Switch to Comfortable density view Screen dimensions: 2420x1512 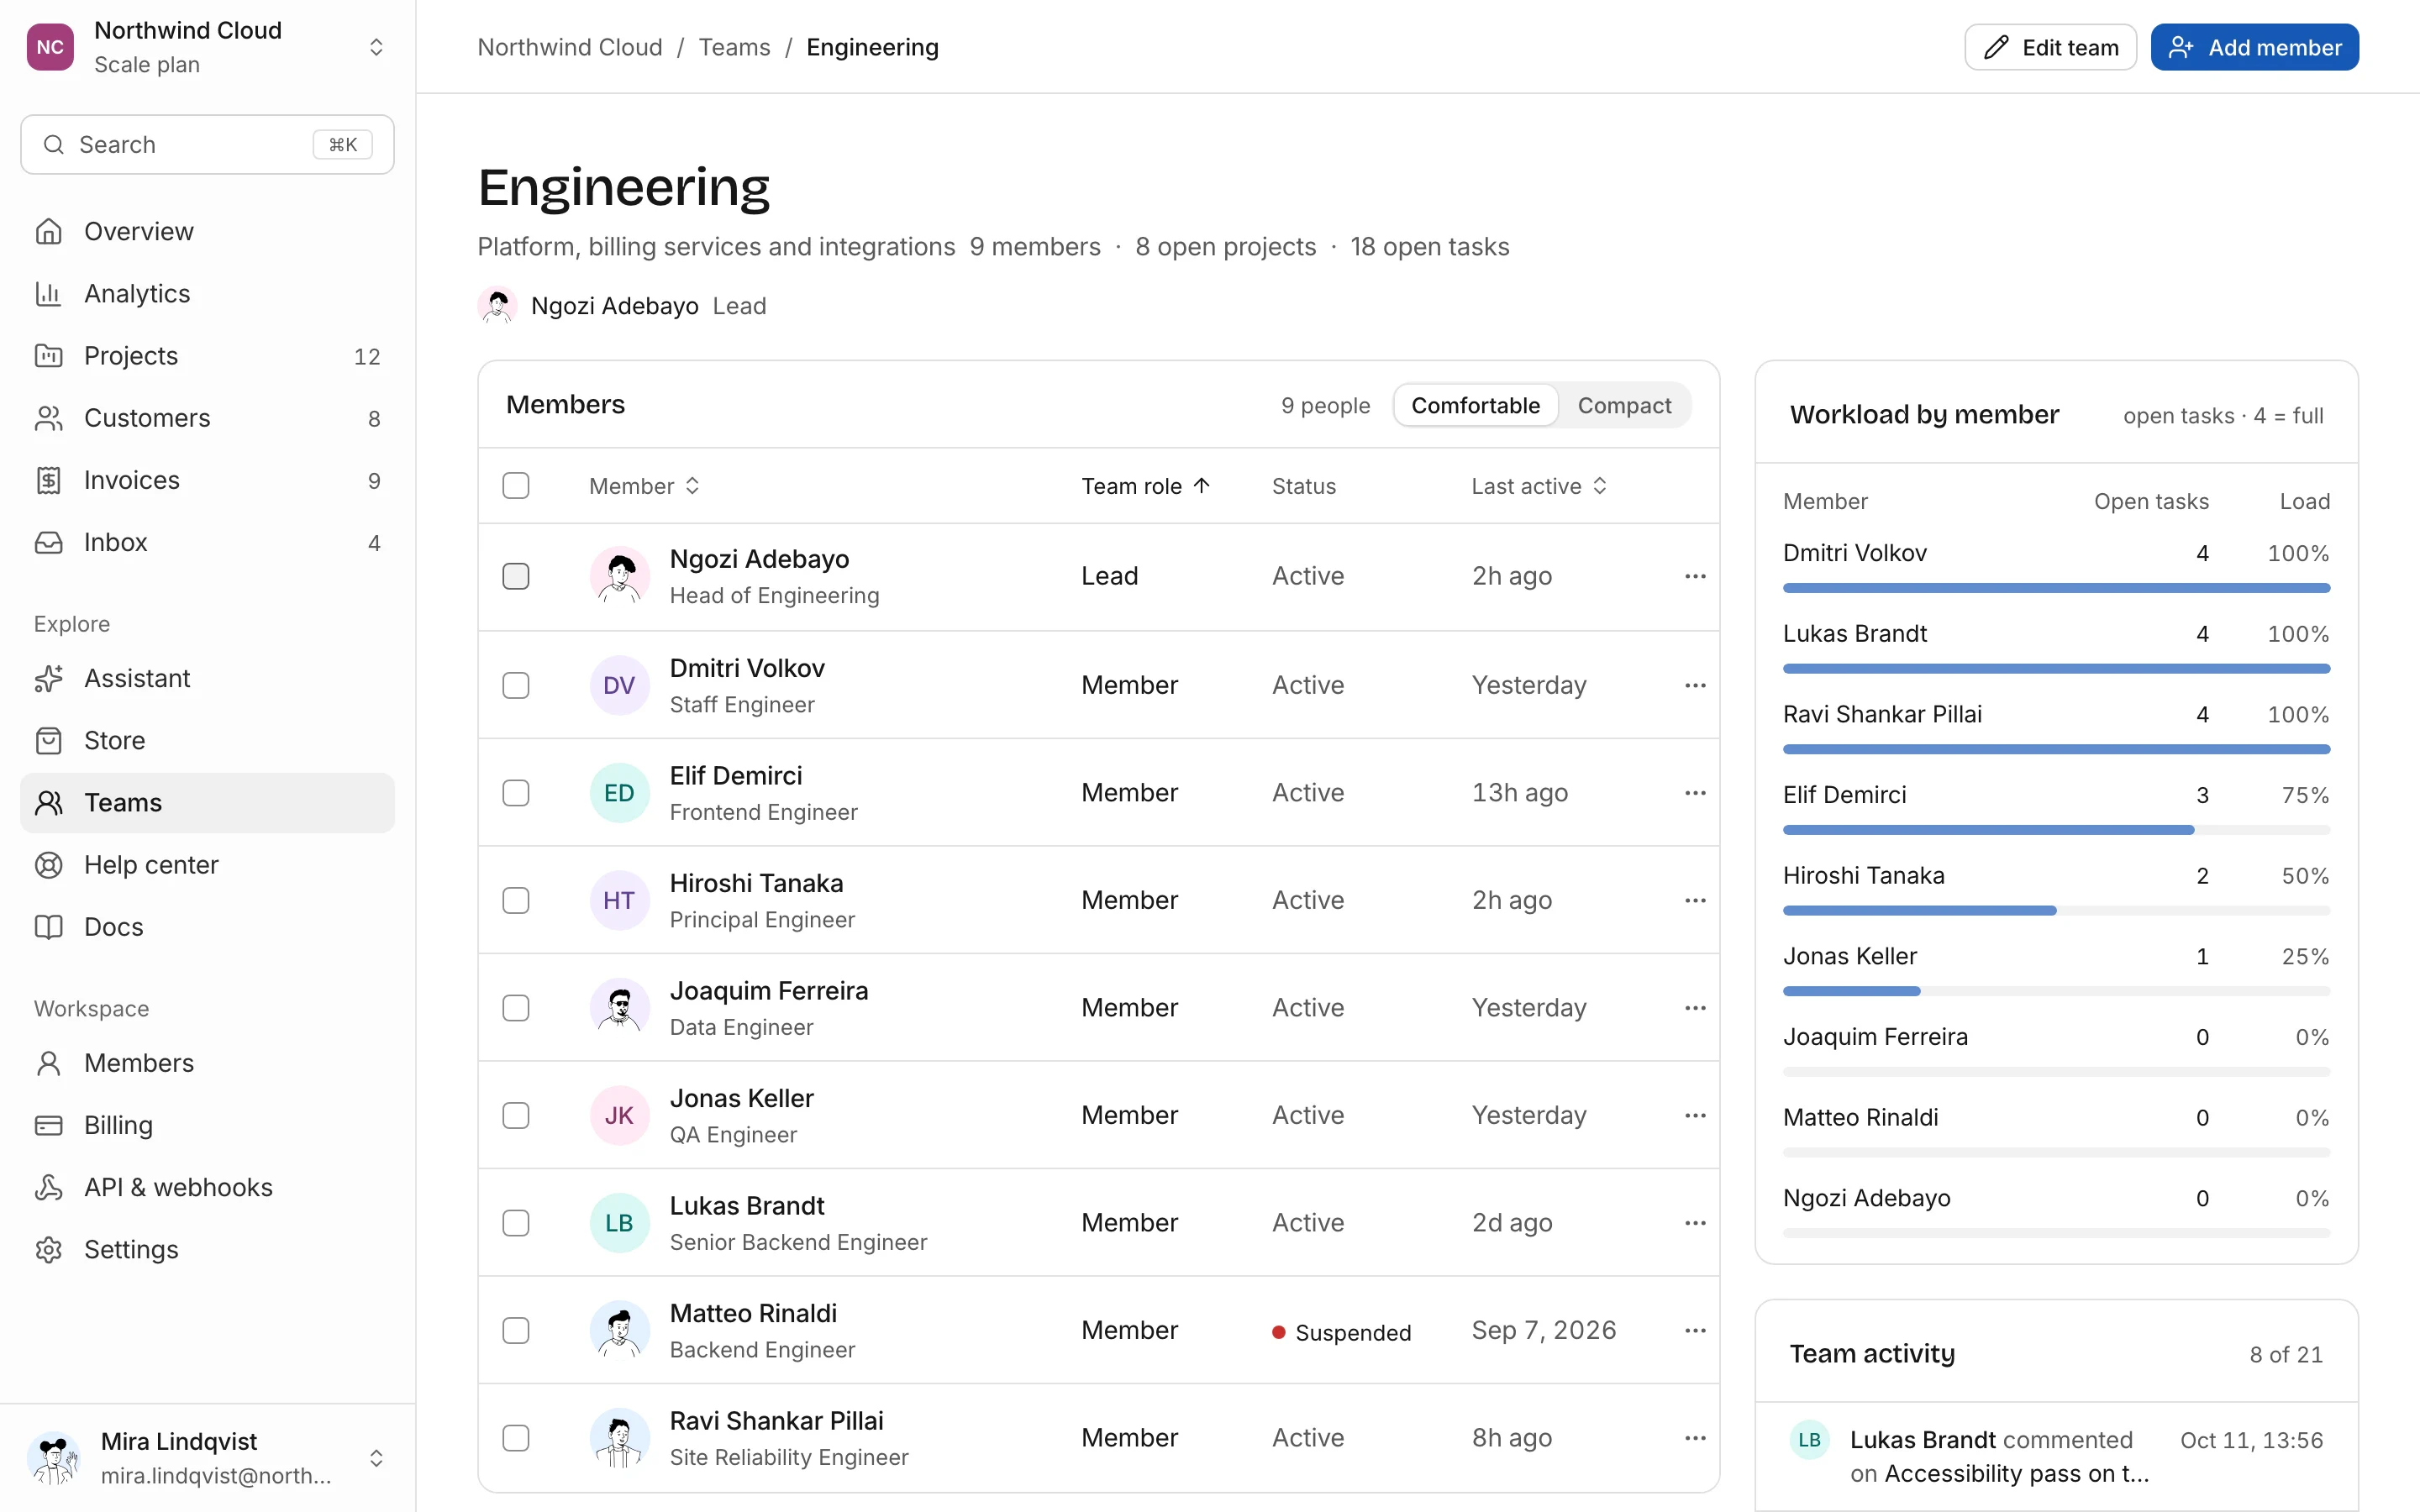pyautogui.click(x=1475, y=405)
